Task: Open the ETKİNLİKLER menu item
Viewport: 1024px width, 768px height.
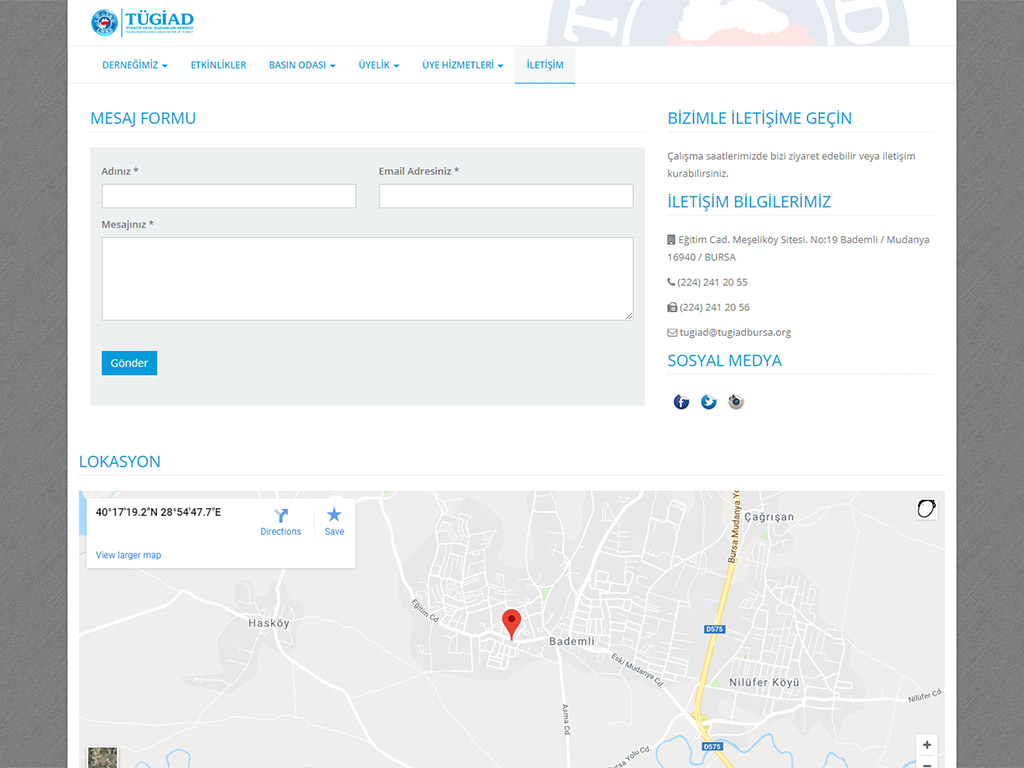Action: point(218,65)
